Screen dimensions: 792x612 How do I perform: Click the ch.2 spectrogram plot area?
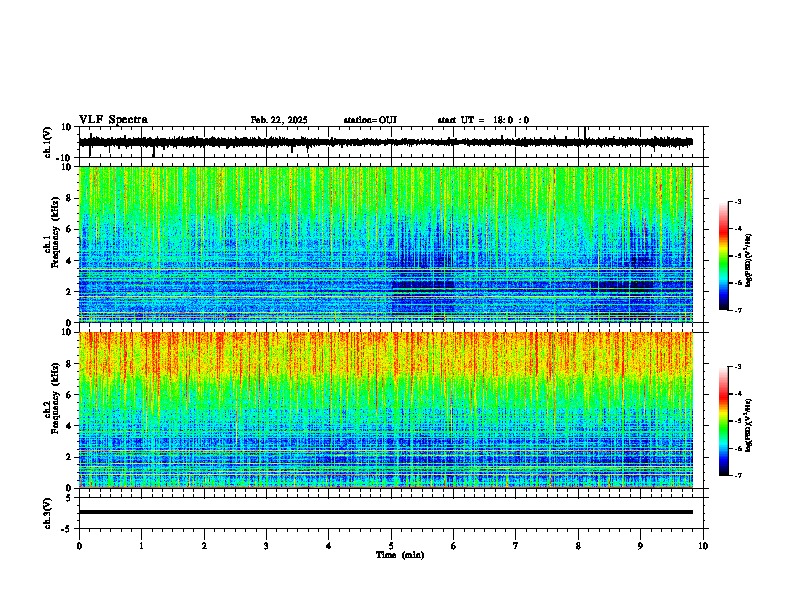click(x=386, y=410)
